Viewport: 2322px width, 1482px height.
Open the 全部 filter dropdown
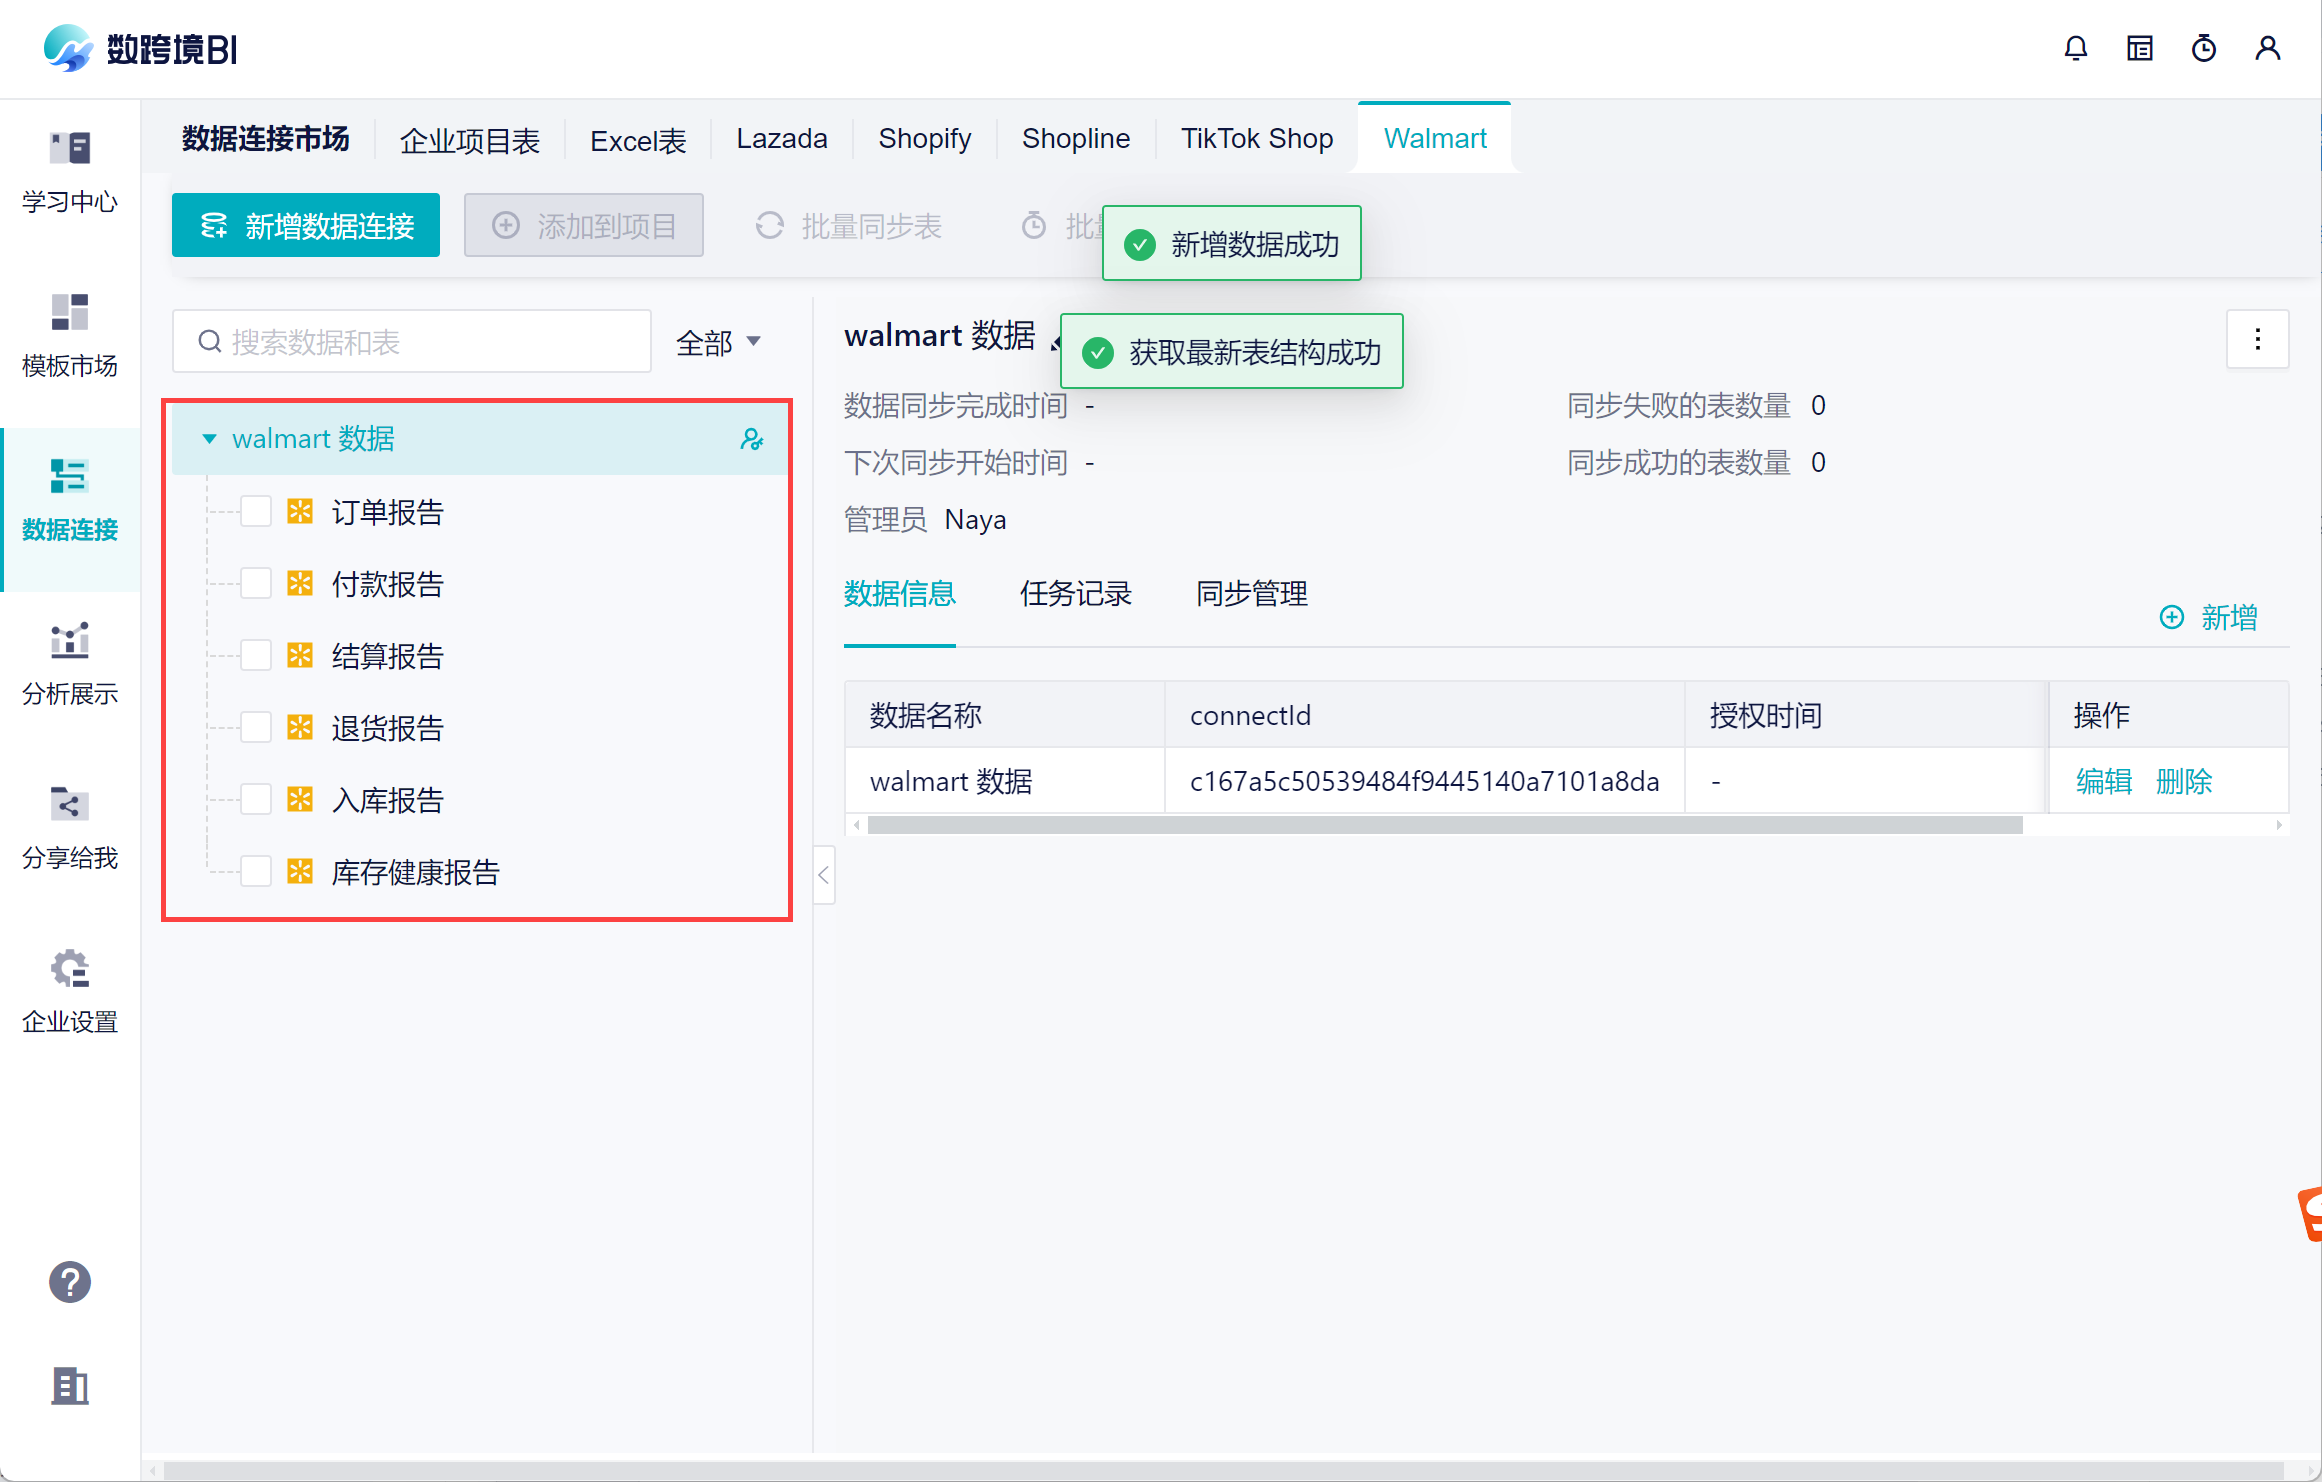pos(717,343)
